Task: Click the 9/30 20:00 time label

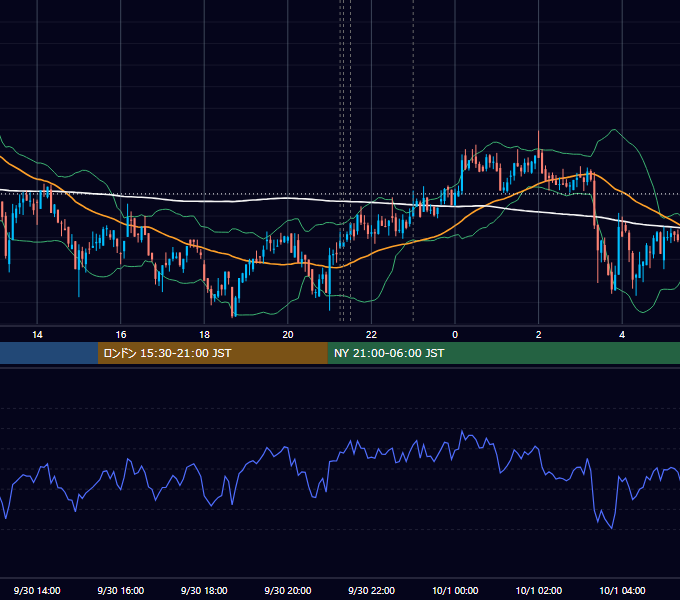Action: (288, 590)
